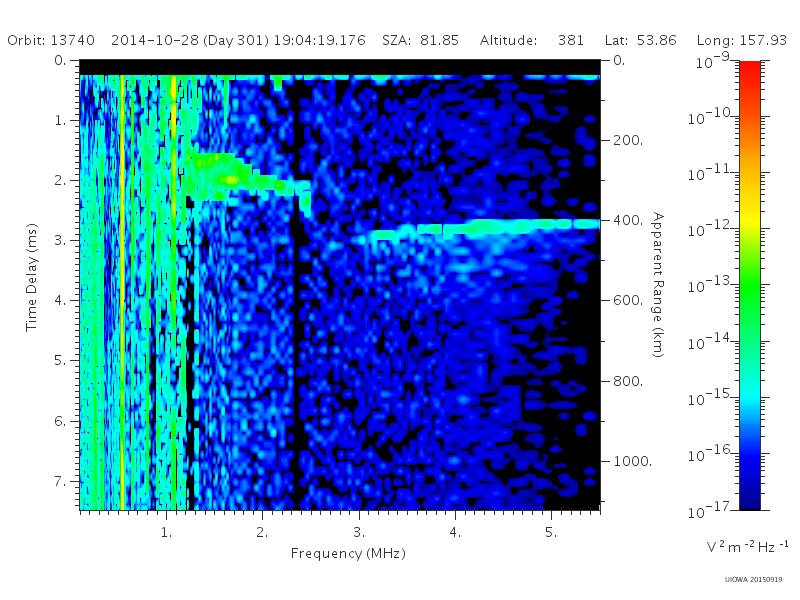Click the '5.' frequency tick label

(x=551, y=532)
